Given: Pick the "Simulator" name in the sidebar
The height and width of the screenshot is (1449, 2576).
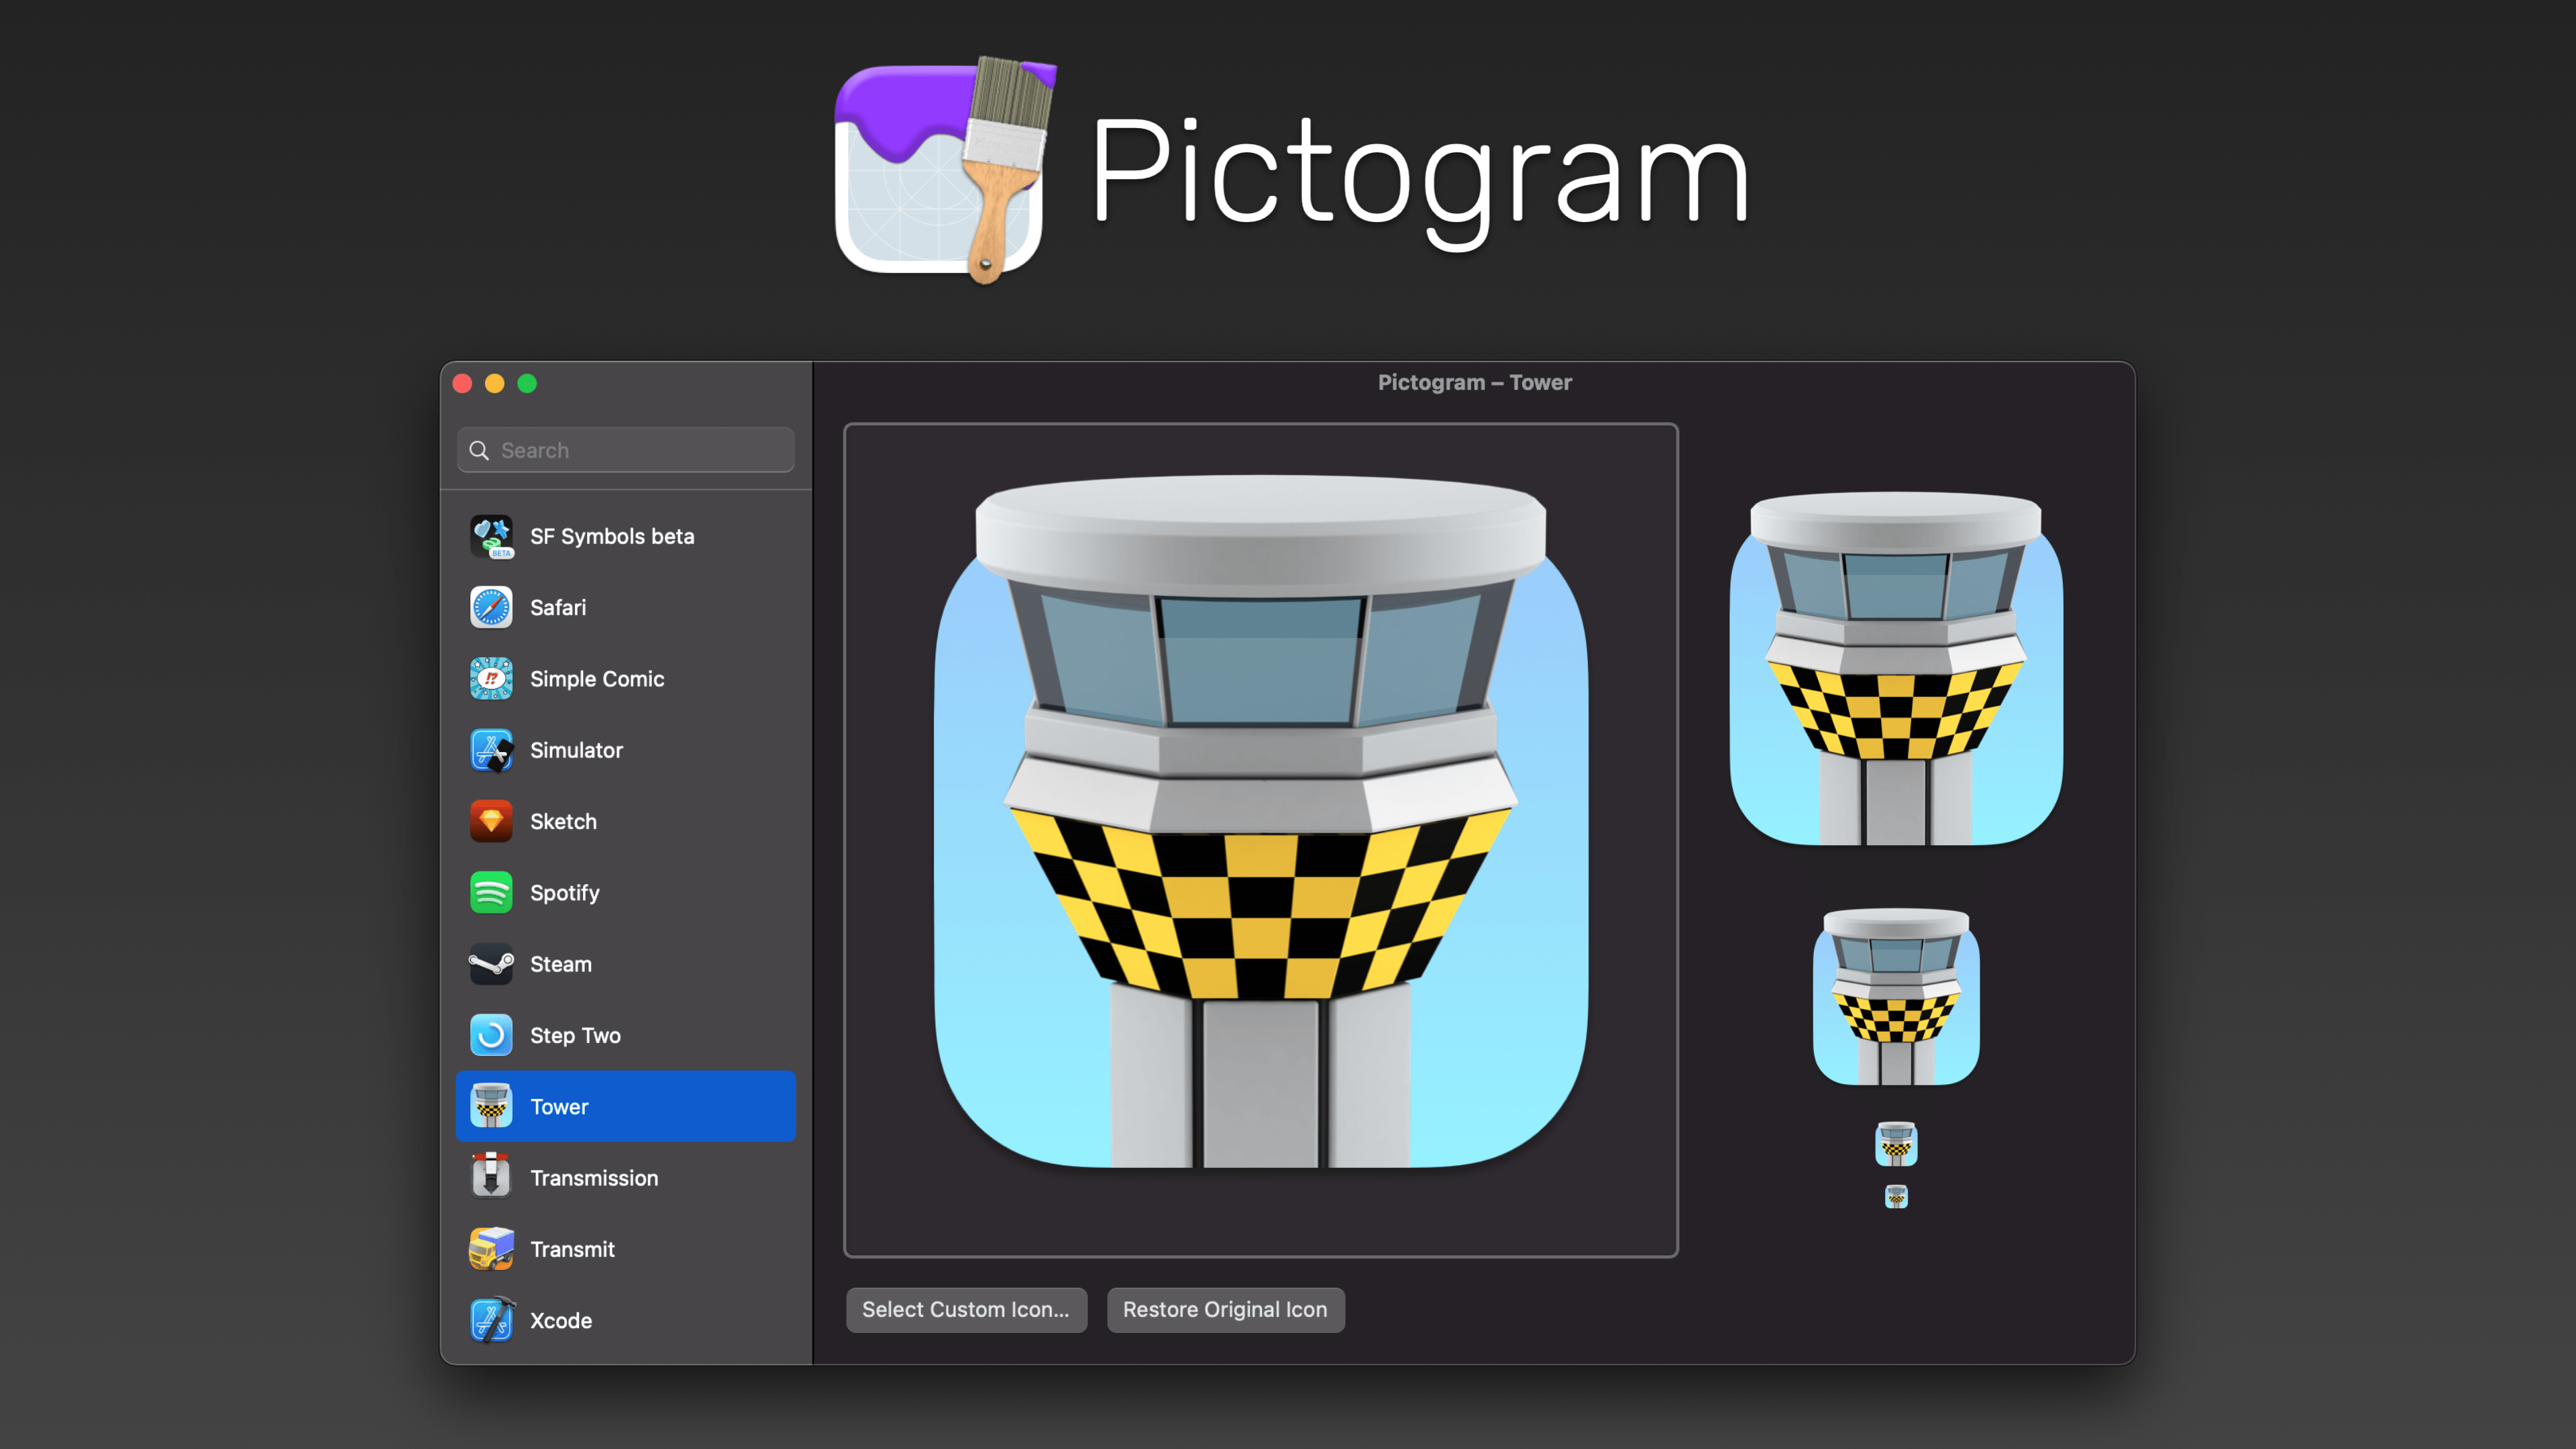Looking at the screenshot, I should click(576, 750).
